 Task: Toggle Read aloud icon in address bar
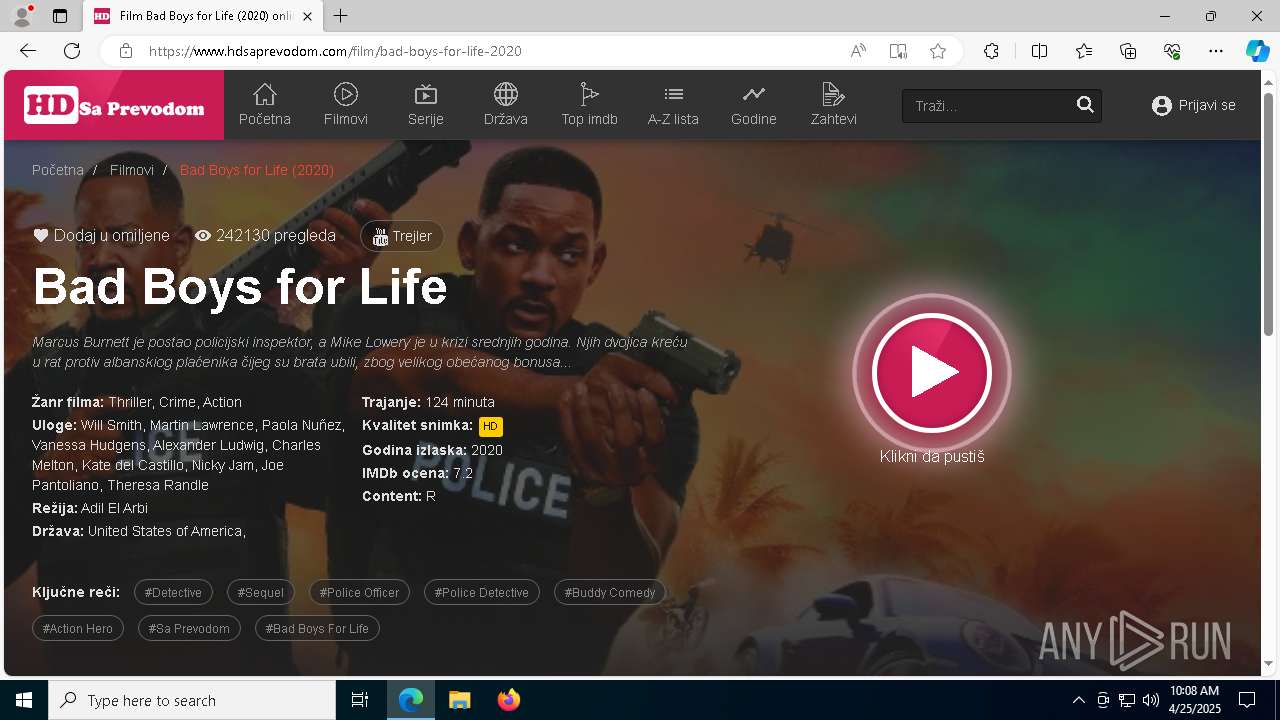pos(858,51)
